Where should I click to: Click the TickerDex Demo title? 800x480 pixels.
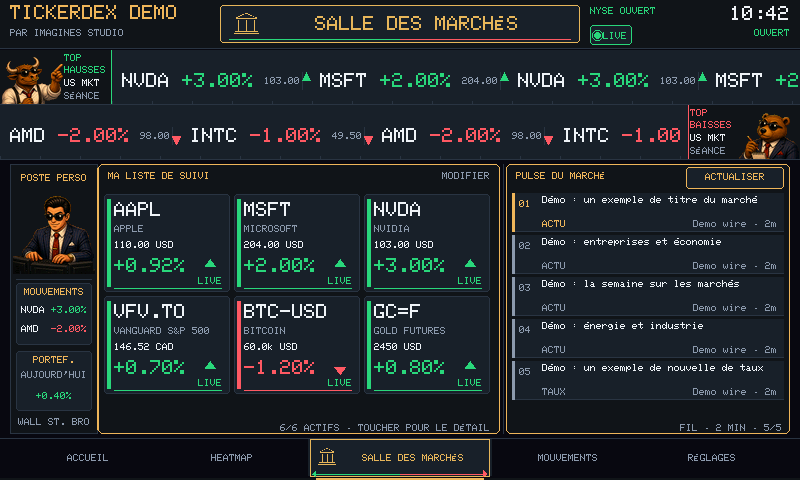tap(93, 12)
